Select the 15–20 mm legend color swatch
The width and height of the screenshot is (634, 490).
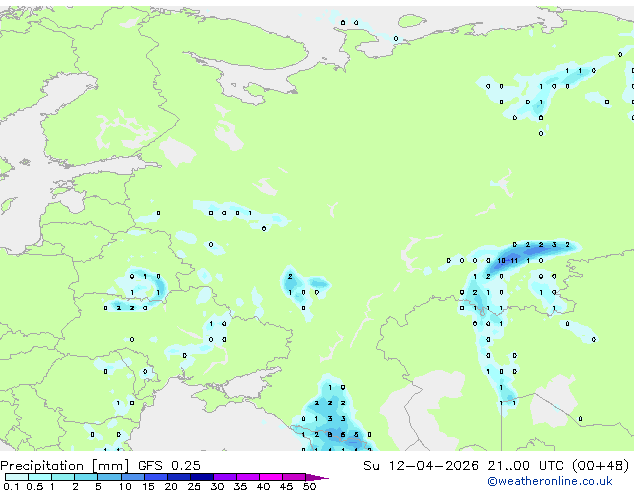(x=156, y=477)
